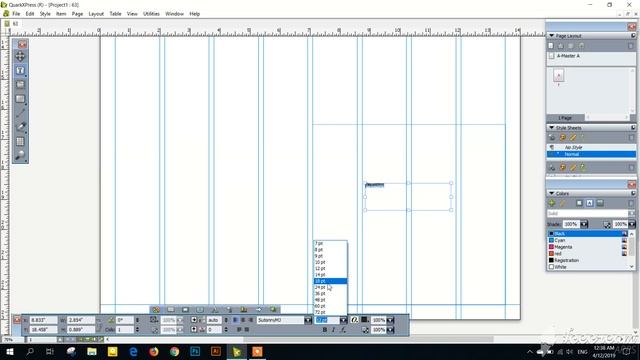Open the OpenType styles icon

coord(354,320)
